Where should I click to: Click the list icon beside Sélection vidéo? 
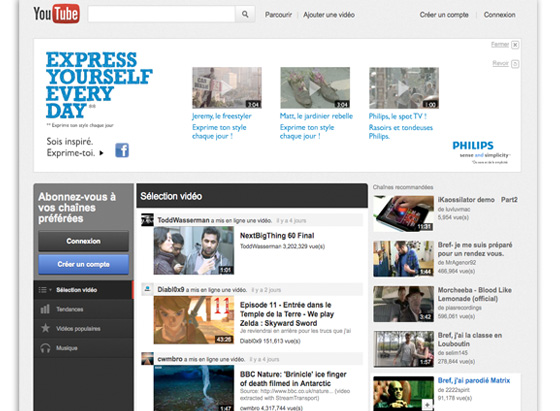click(x=42, y=290)
